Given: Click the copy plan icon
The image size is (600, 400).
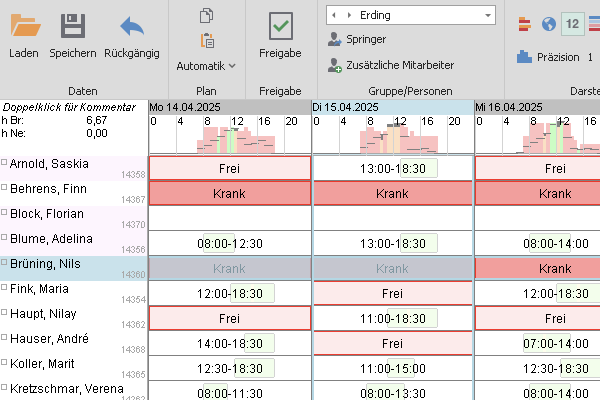Looking at the screenshot, I should tap(207, 15).
